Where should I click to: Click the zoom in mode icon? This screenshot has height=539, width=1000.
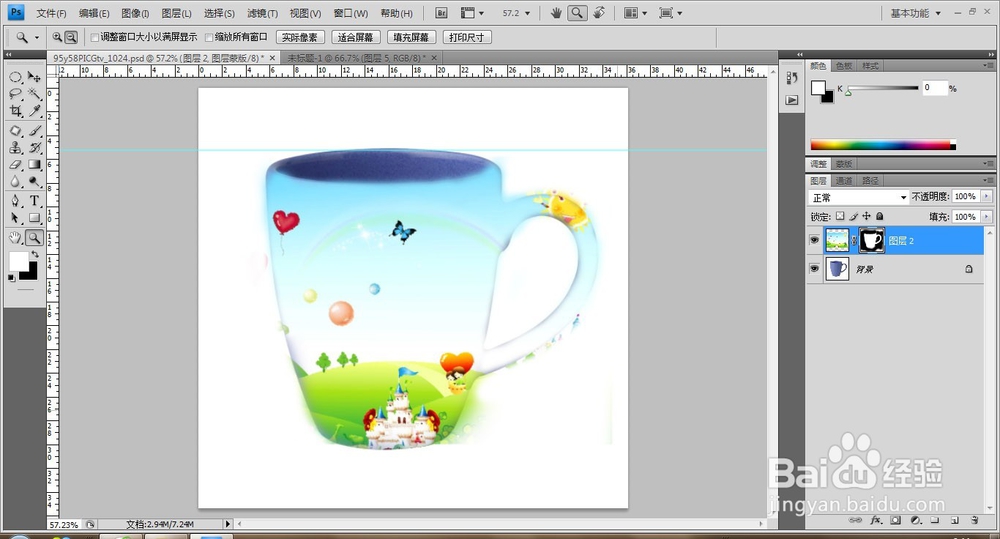(x=57, y=38)
